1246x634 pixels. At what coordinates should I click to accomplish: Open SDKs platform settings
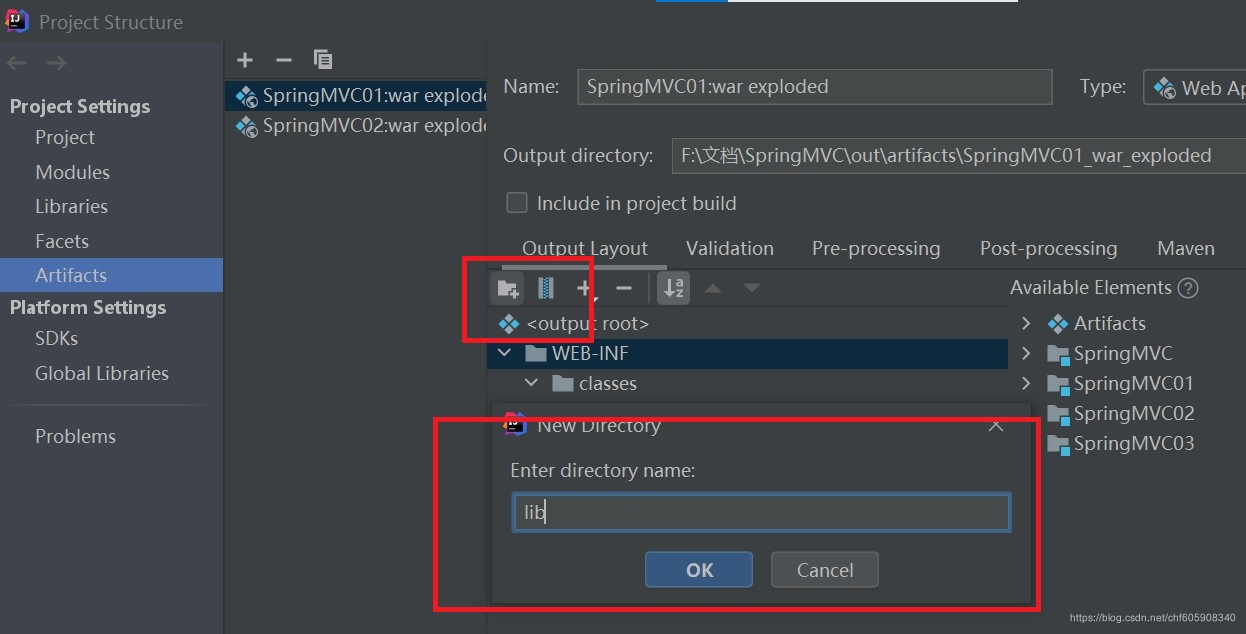point(56,338)
